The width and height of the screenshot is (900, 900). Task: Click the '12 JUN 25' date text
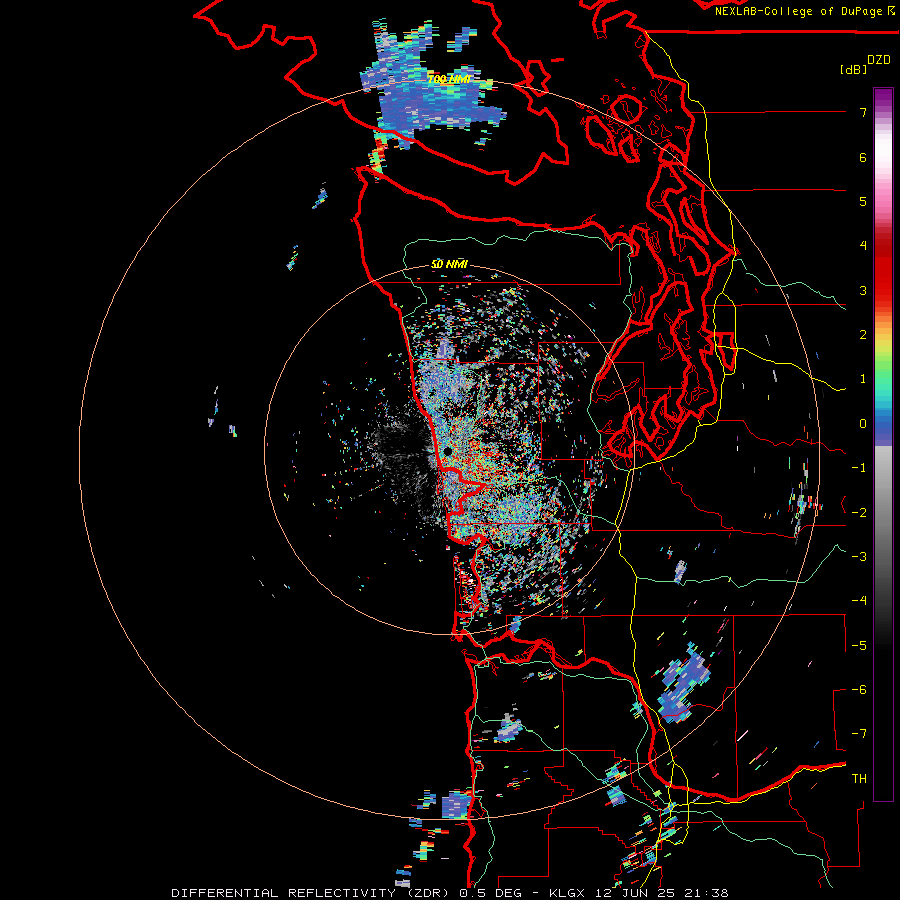634,893
